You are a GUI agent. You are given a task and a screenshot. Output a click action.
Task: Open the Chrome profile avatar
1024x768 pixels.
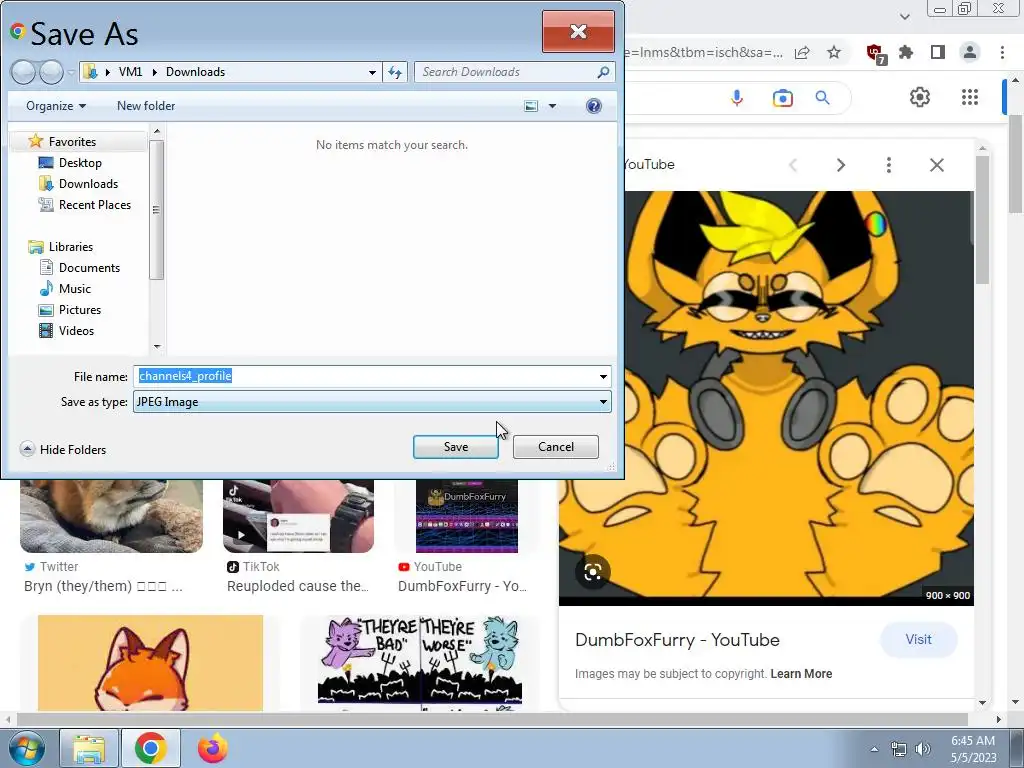(970, 52)
